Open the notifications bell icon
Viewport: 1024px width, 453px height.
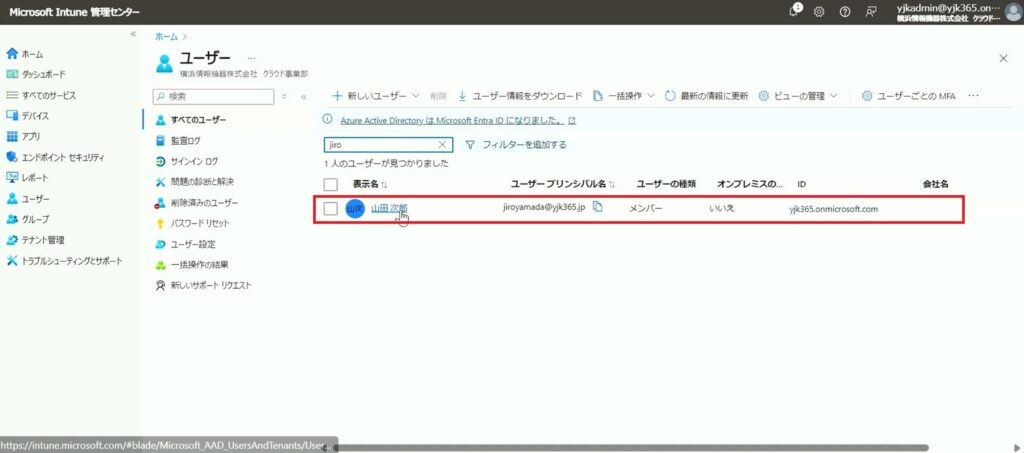pyautogui.click(x=795, y=11)
